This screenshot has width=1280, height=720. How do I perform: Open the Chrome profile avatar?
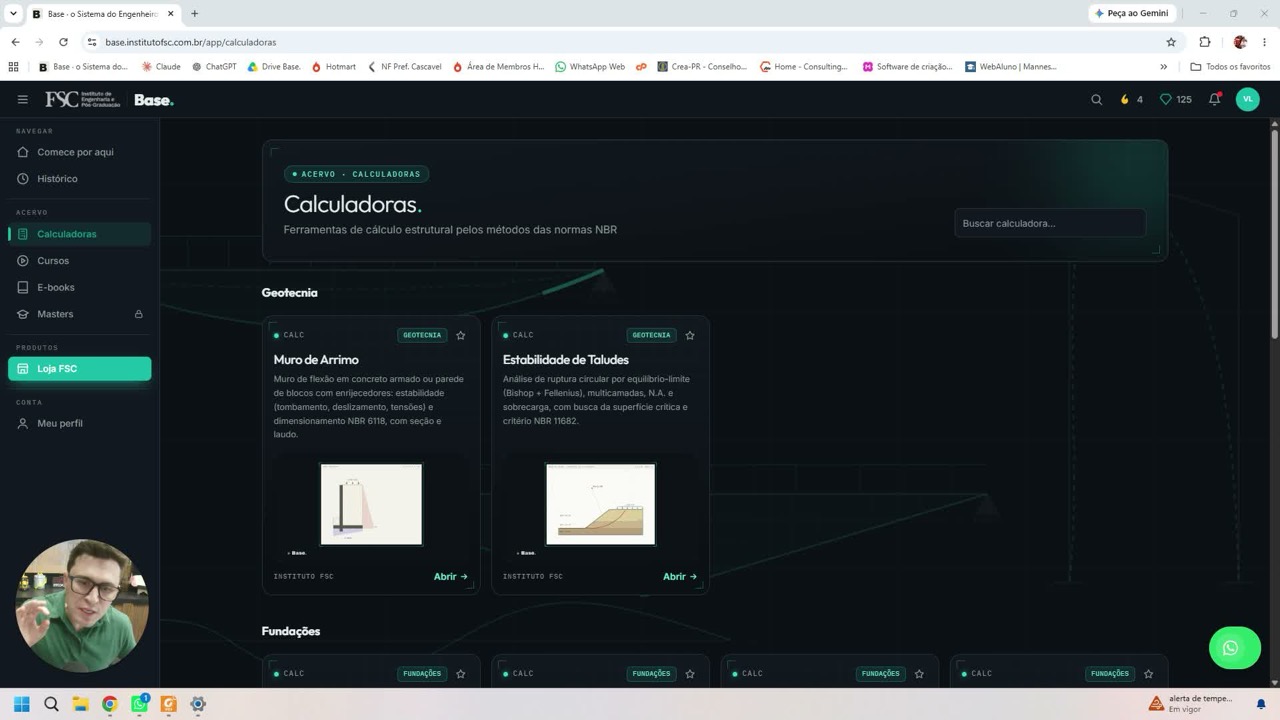[1240, 42]
